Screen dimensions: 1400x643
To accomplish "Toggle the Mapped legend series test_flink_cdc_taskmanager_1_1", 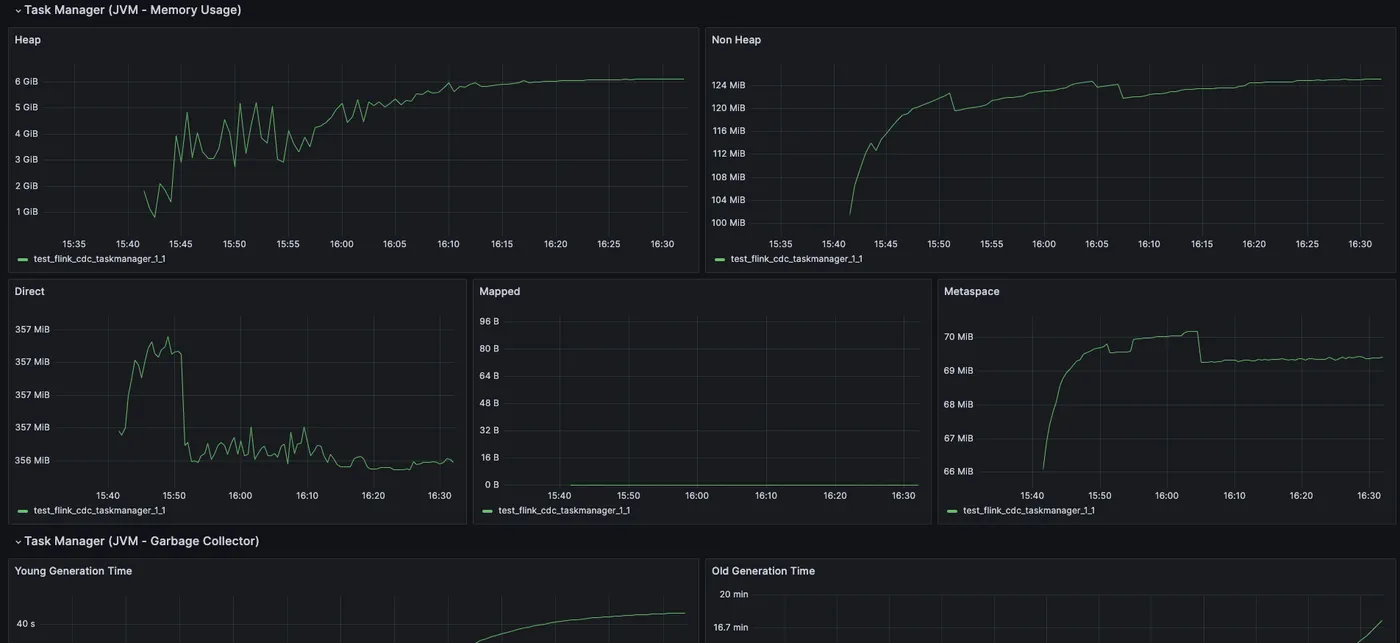I will pyautogui.click(x=564, y=510).
